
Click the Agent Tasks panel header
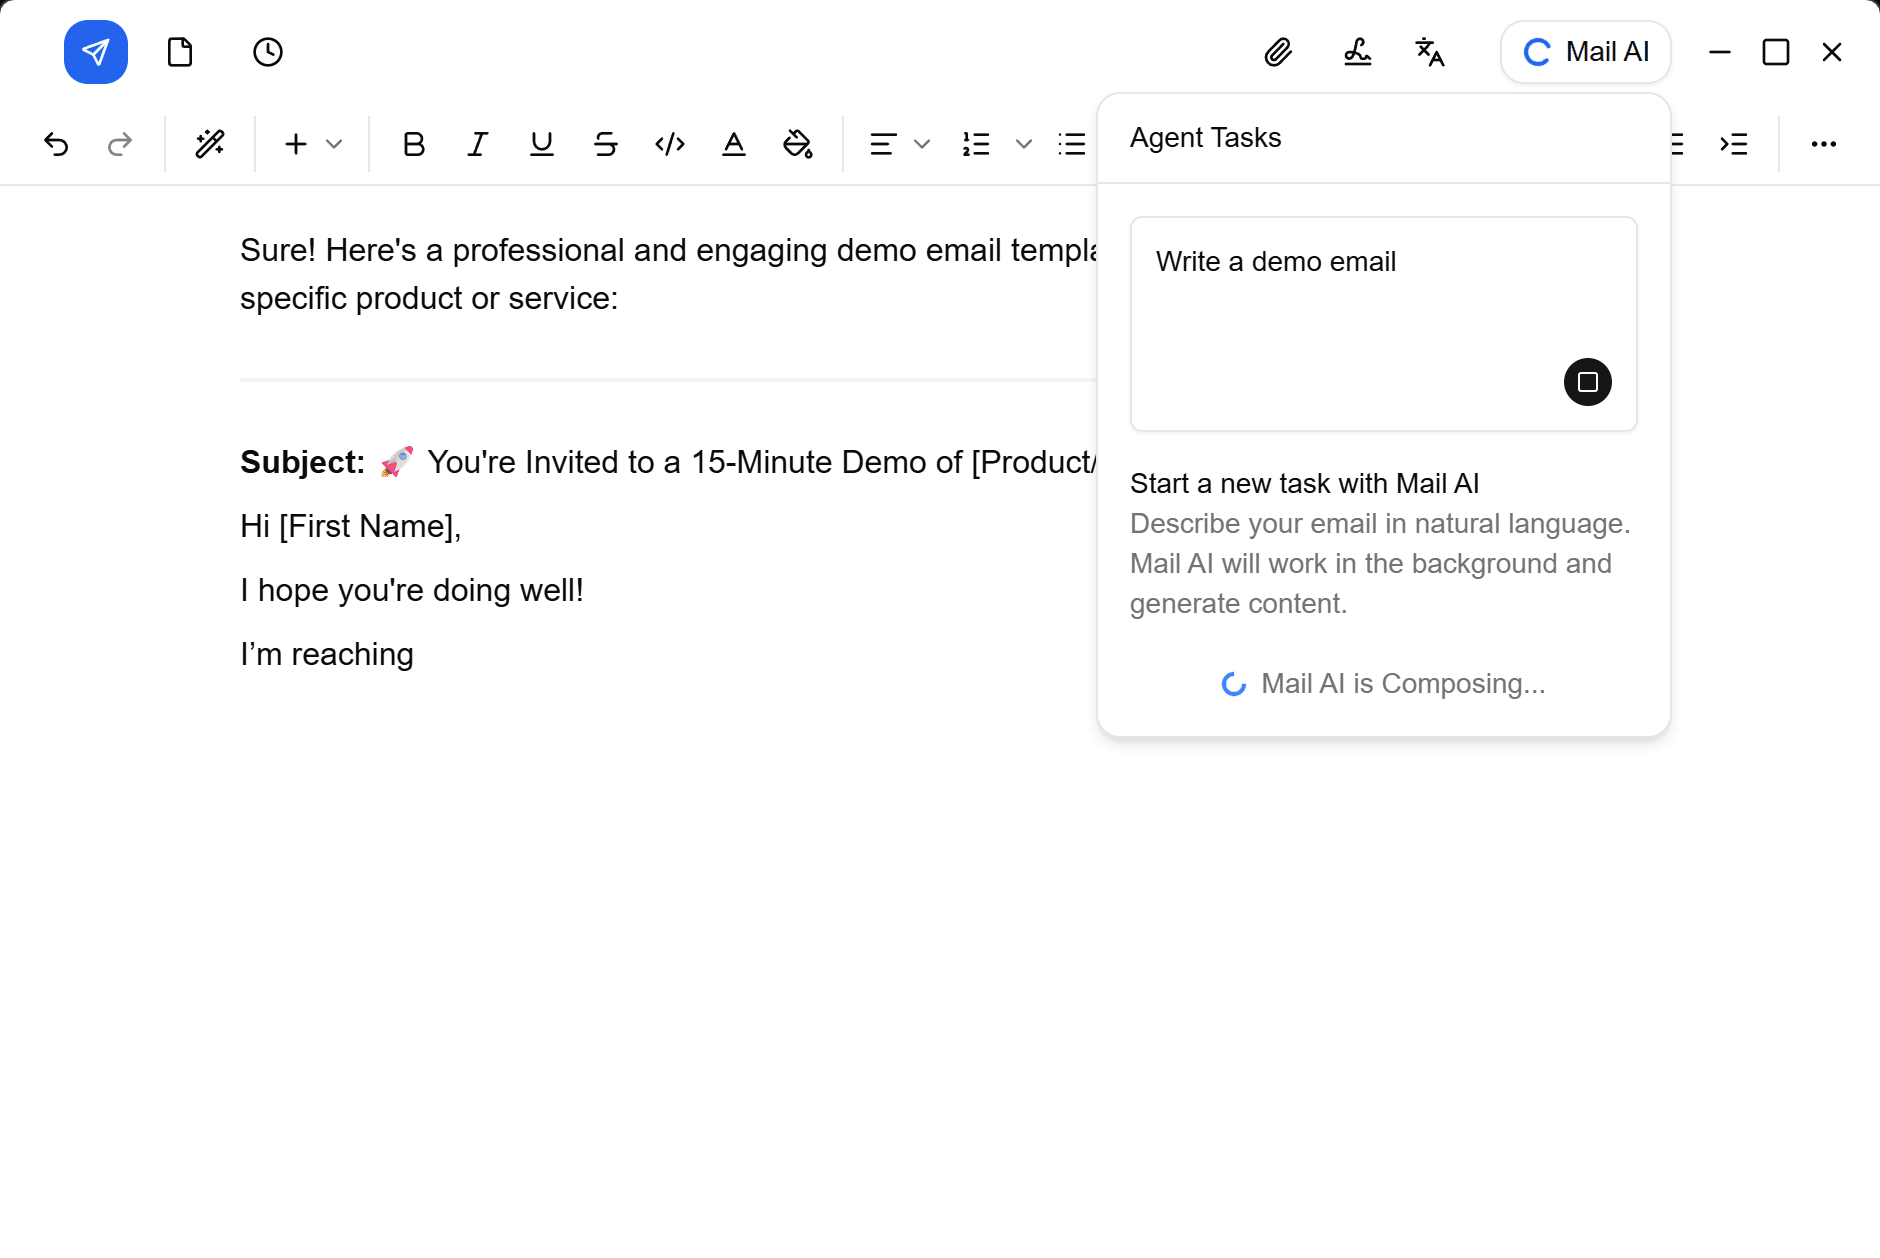[1205, 137]
